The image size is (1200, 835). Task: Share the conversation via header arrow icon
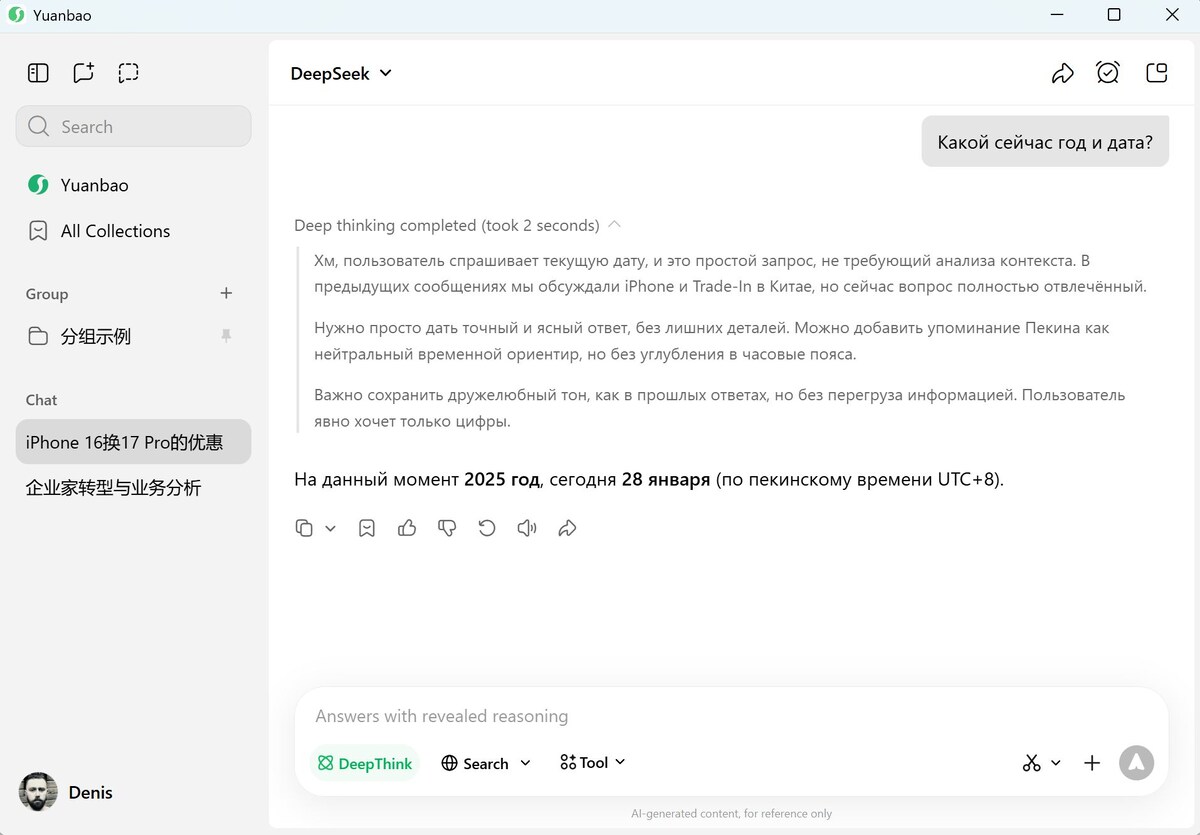pos(1062,73)
